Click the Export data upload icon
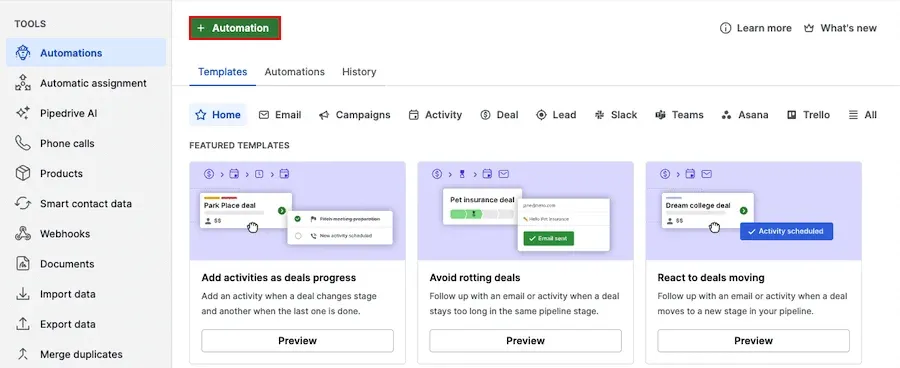This screenshot has width=900, height=368. click(x=23, y=324)
